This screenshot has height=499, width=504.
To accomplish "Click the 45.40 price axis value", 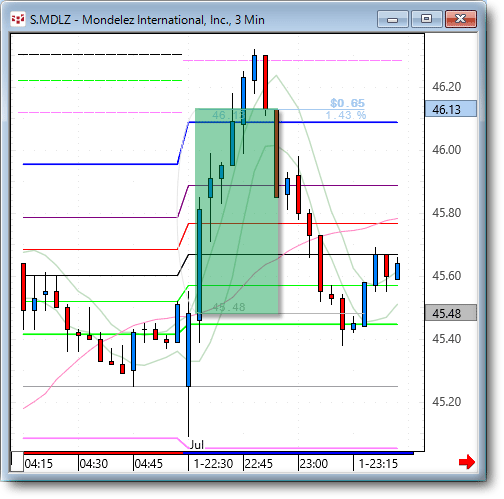I will click(446, 339).
